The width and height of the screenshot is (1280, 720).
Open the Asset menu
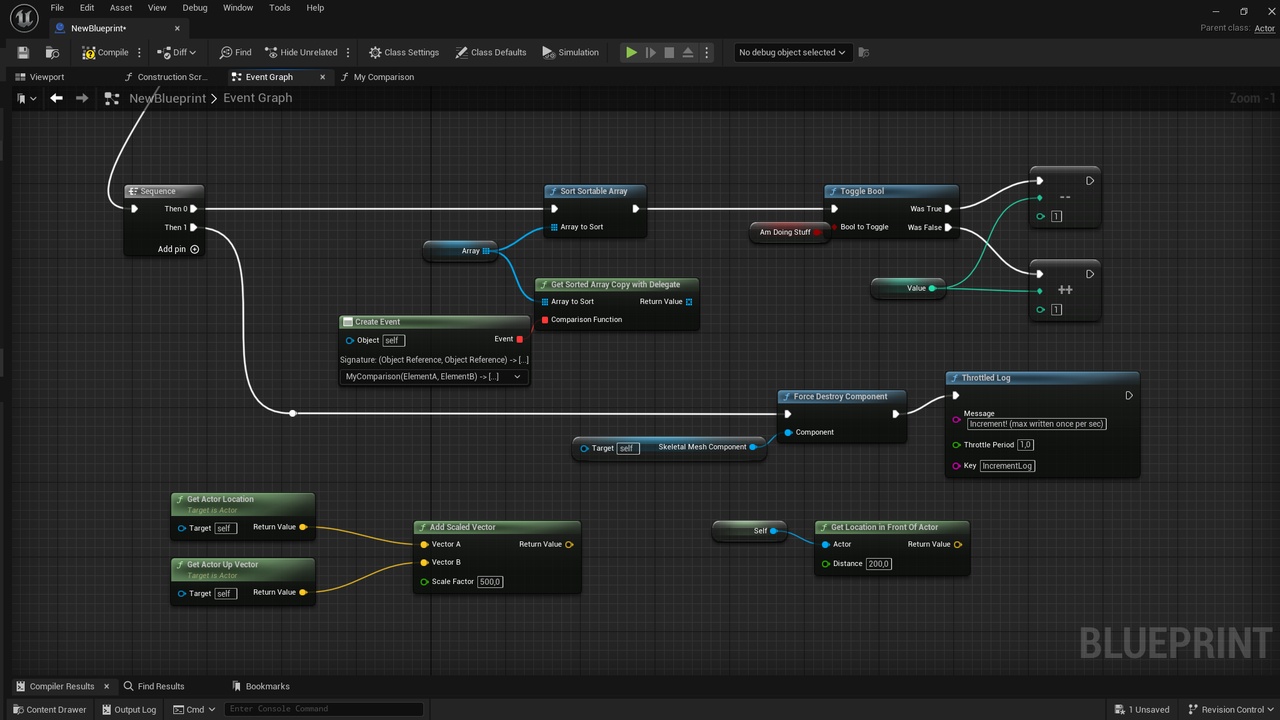point(121,8)
